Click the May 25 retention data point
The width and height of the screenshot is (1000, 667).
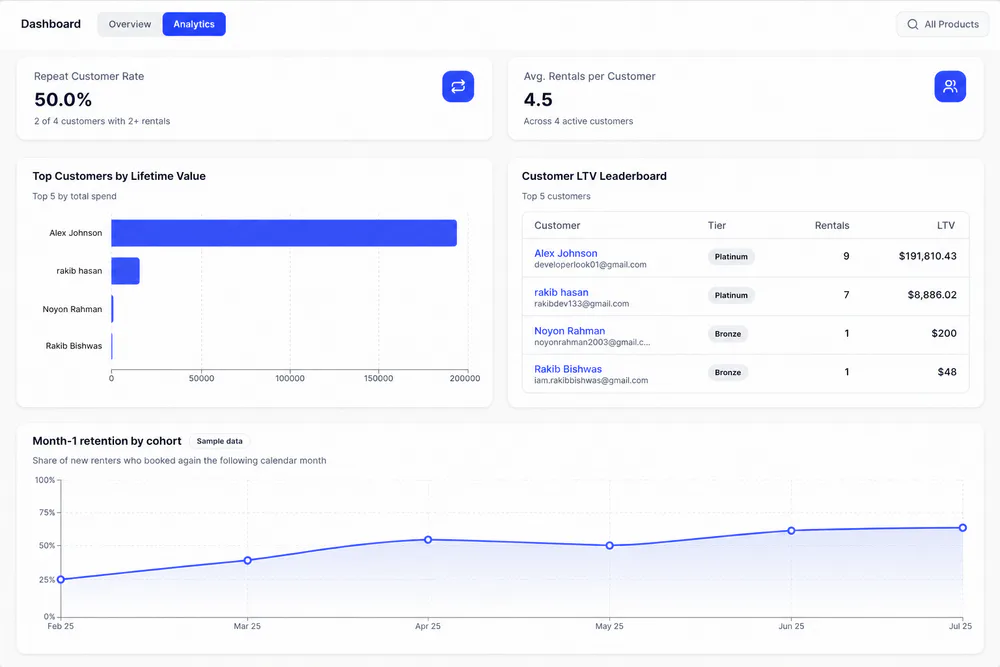(610, 546)
